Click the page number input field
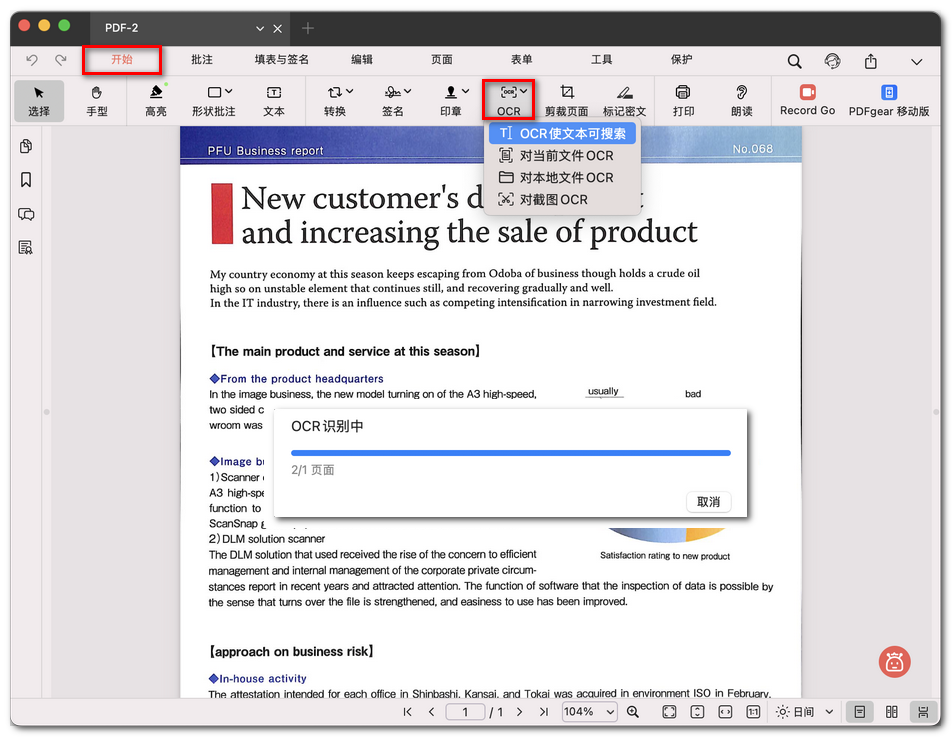Image resolution: width=952 pixels, height=737 pixels. [x=465, y=712]
